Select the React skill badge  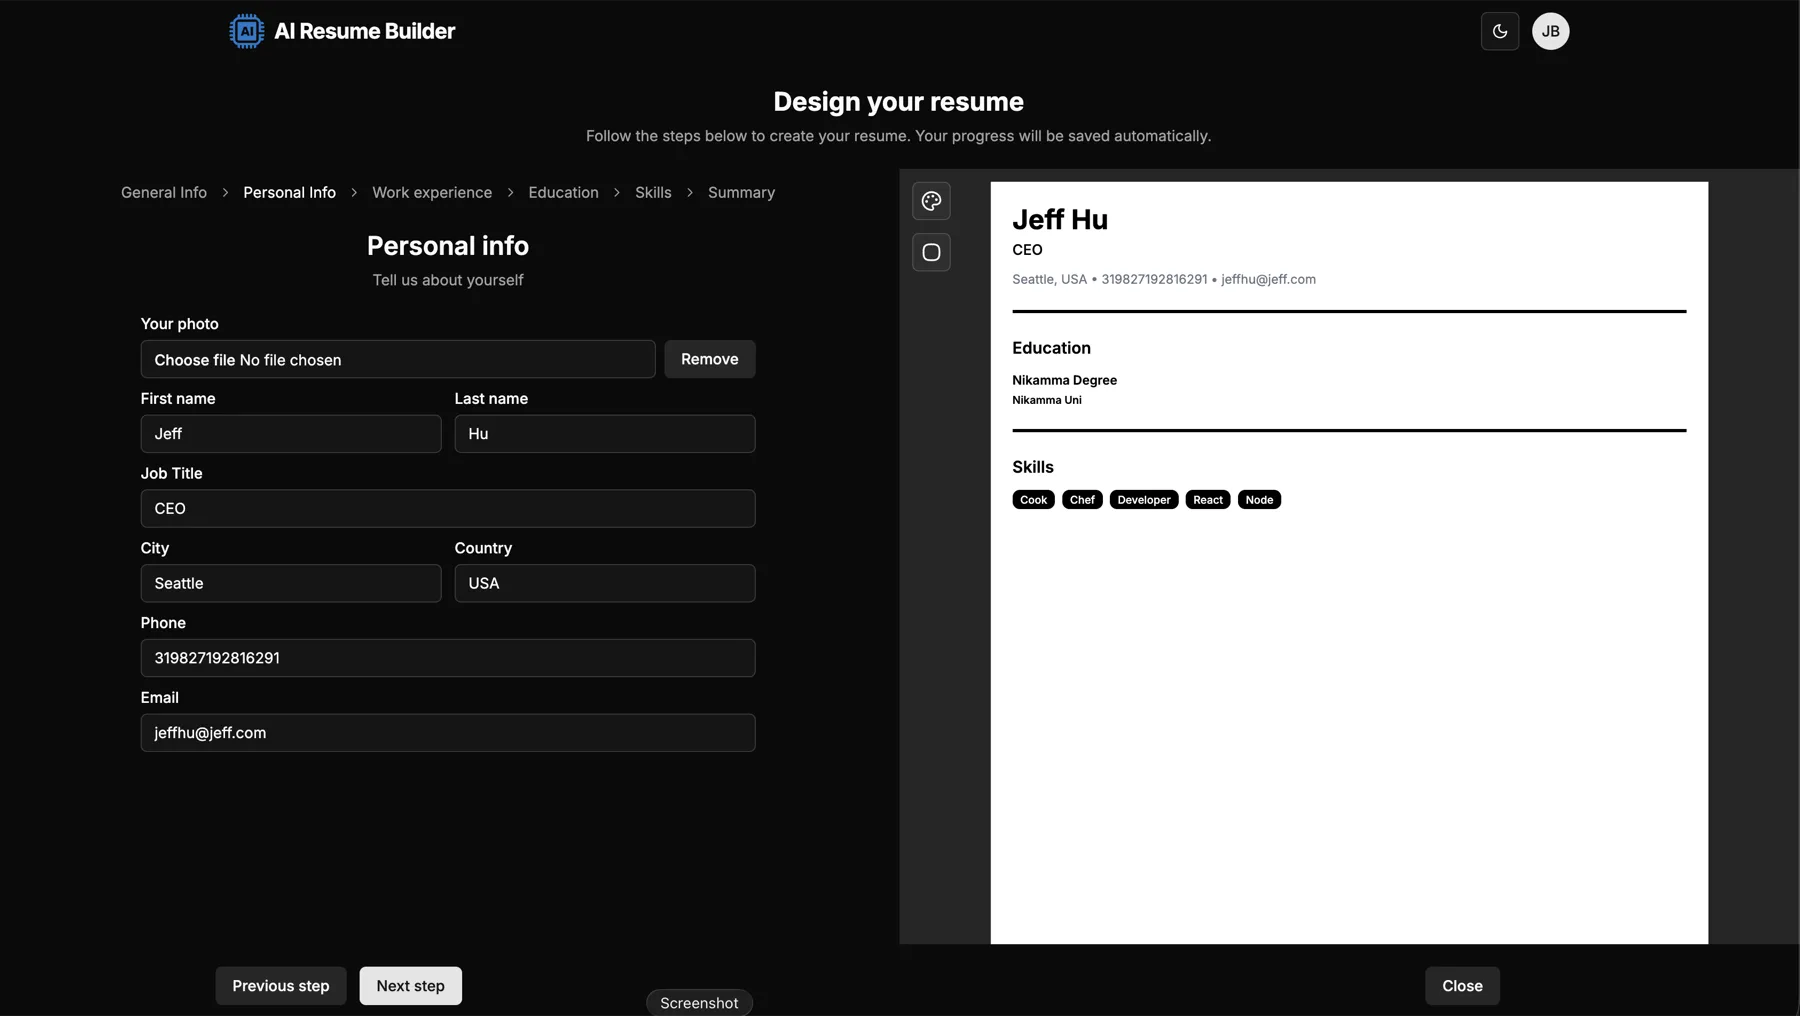coord(1208,500)
